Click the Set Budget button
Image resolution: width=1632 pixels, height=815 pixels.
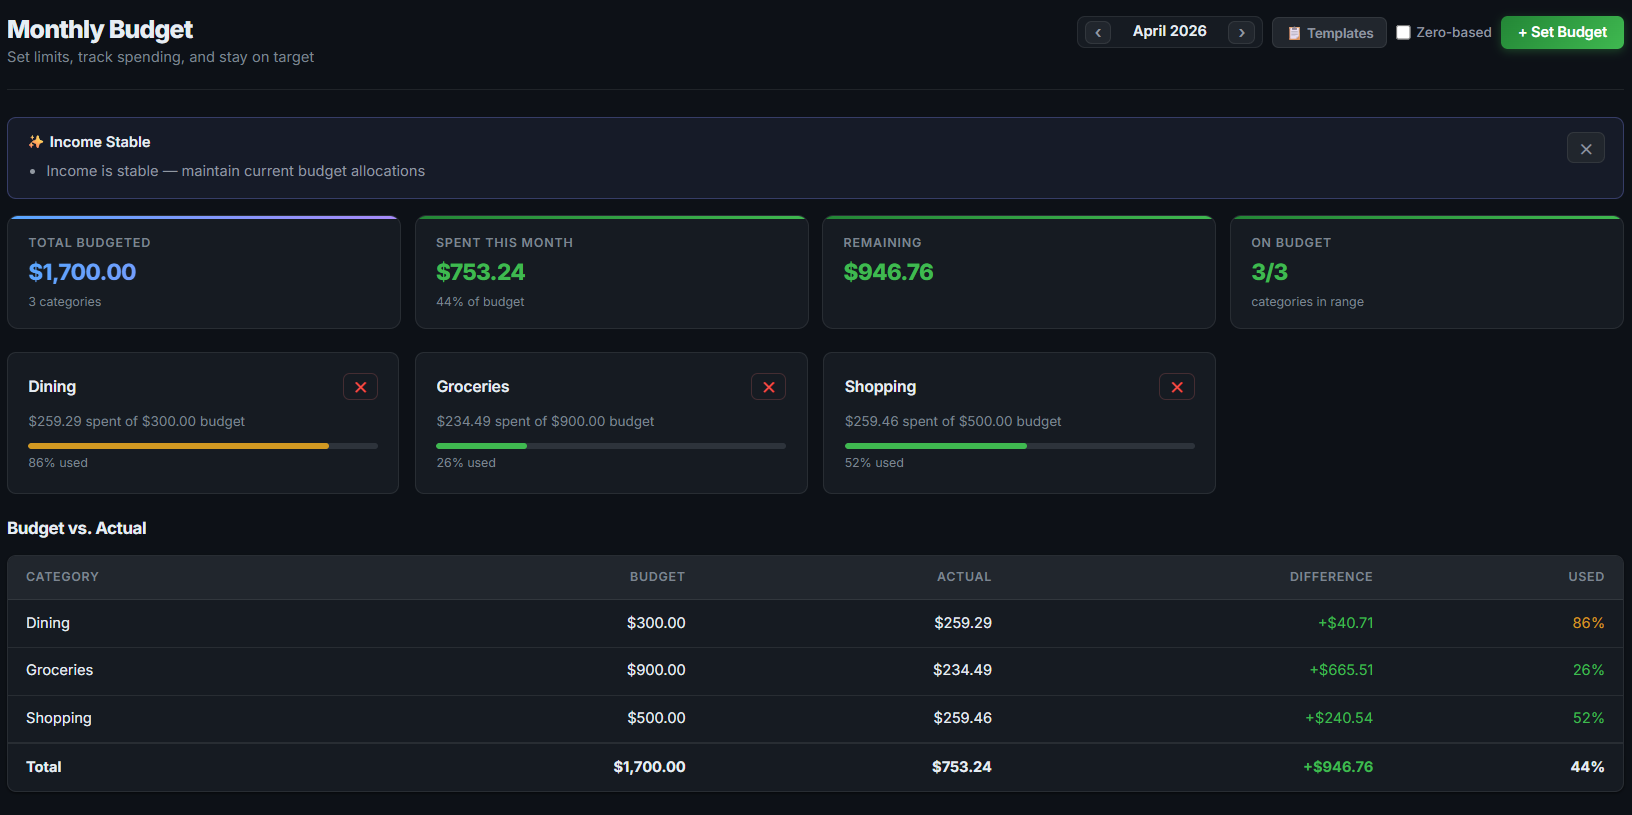pos(1562,32)
